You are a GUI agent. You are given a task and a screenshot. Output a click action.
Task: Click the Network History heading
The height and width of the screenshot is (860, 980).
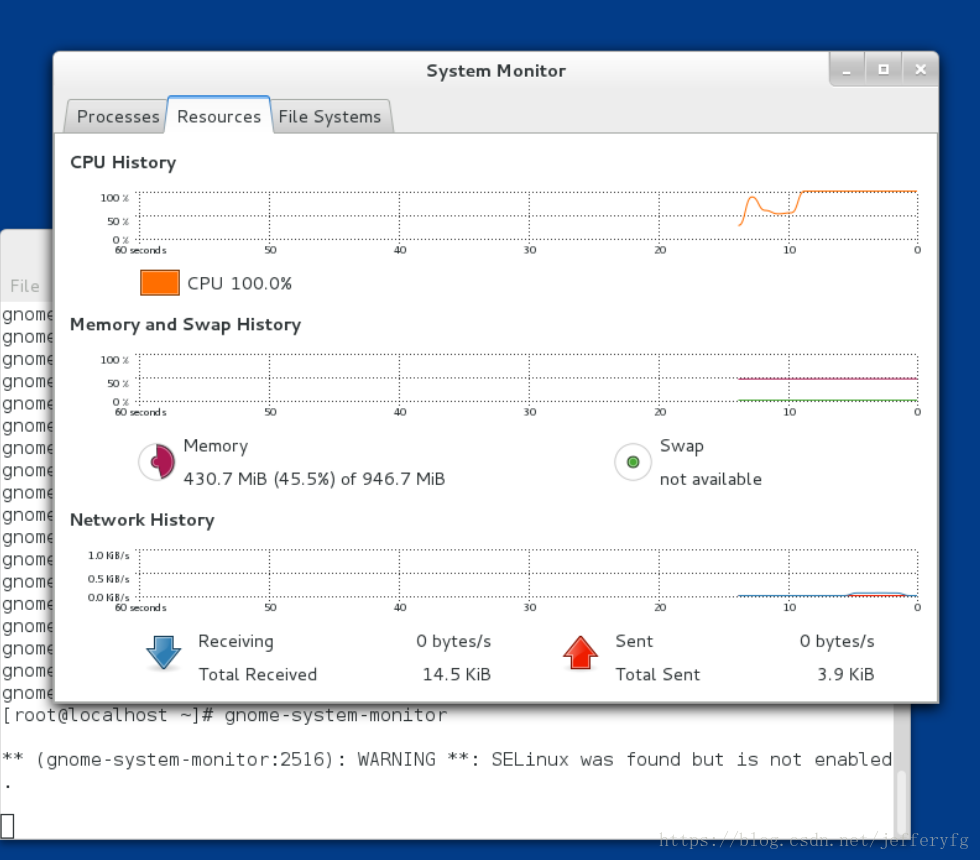[142, 520]
